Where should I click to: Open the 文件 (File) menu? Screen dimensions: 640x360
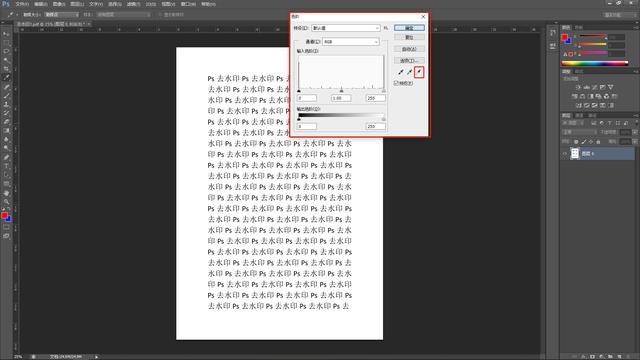22,4
